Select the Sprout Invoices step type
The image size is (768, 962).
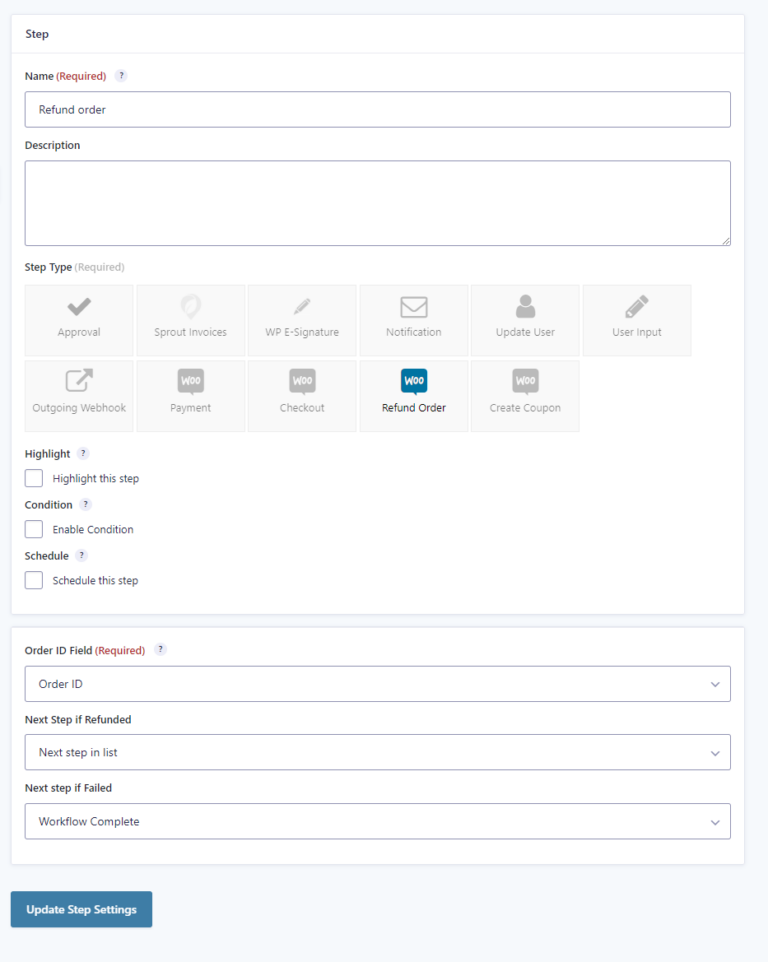pos(190,320)
